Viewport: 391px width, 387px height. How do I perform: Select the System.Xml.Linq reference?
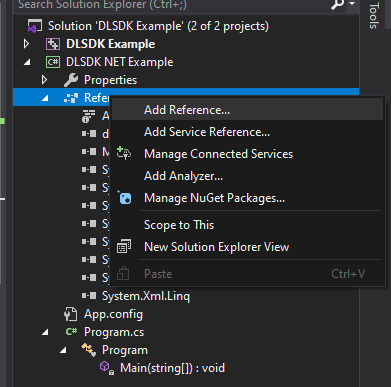click(x=146, y=296)
